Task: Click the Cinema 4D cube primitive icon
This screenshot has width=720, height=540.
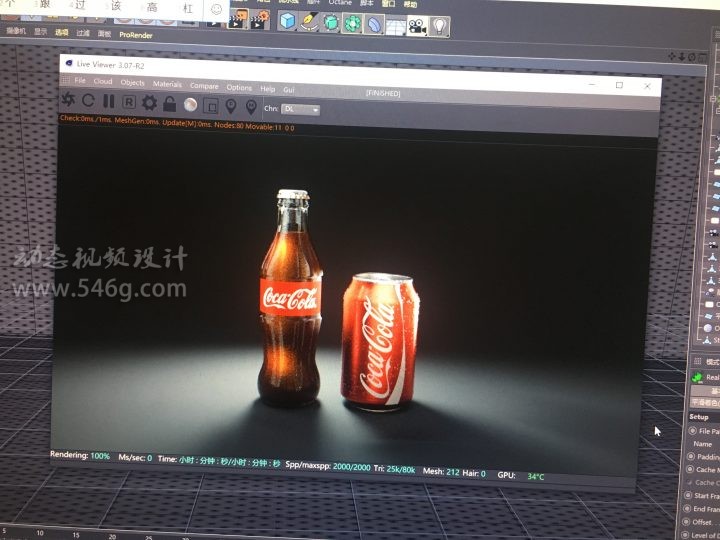Action: pos(287,21)
